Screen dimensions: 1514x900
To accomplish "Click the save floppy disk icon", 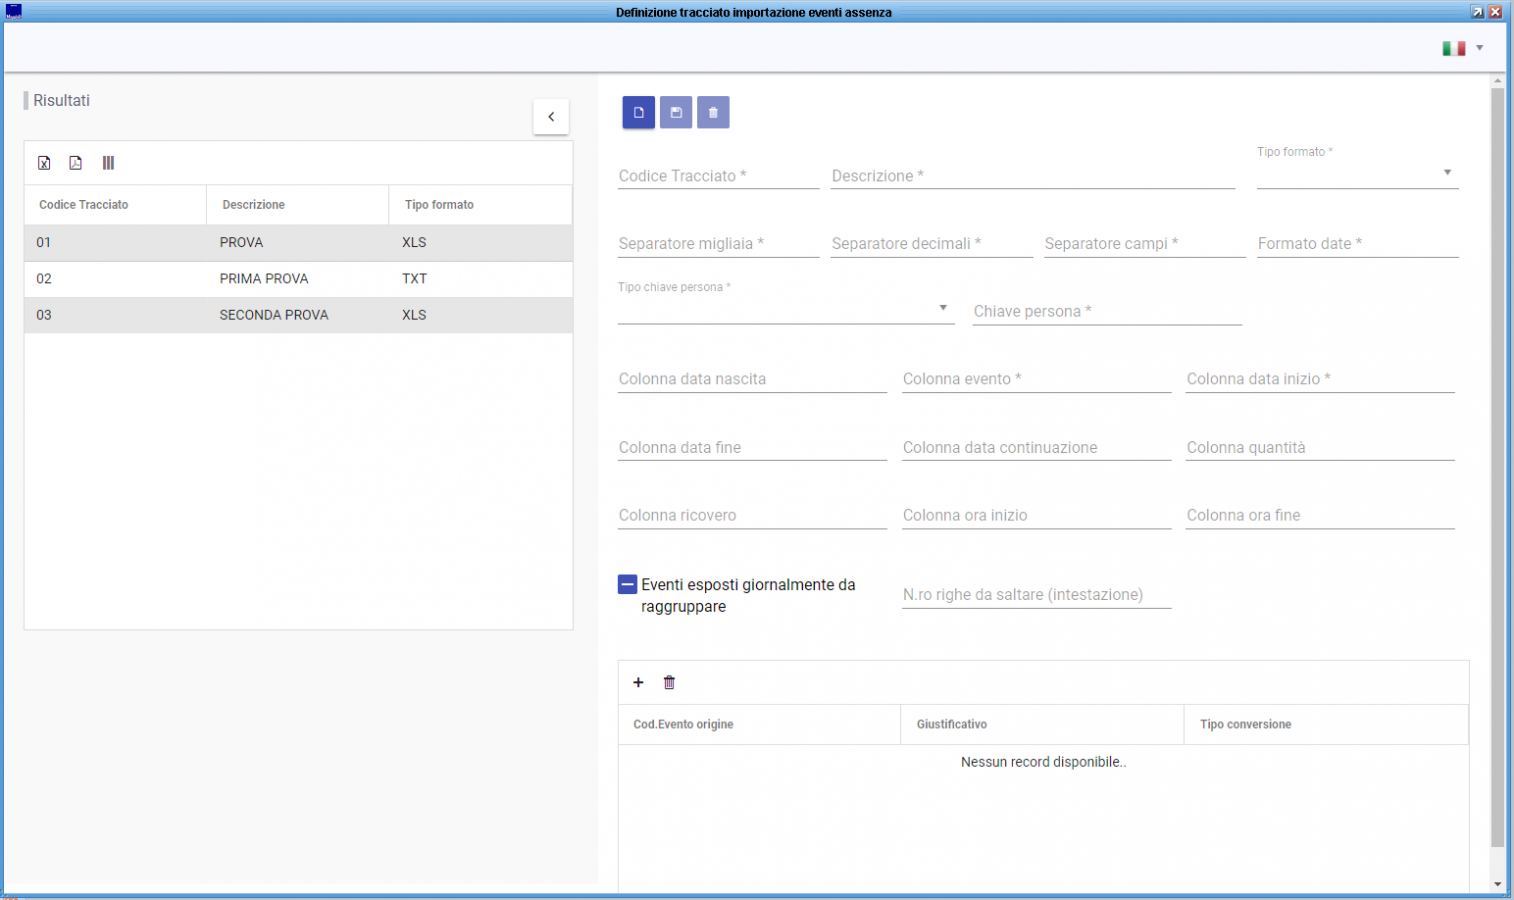I will pyautogui.click(x=676, y=113).
